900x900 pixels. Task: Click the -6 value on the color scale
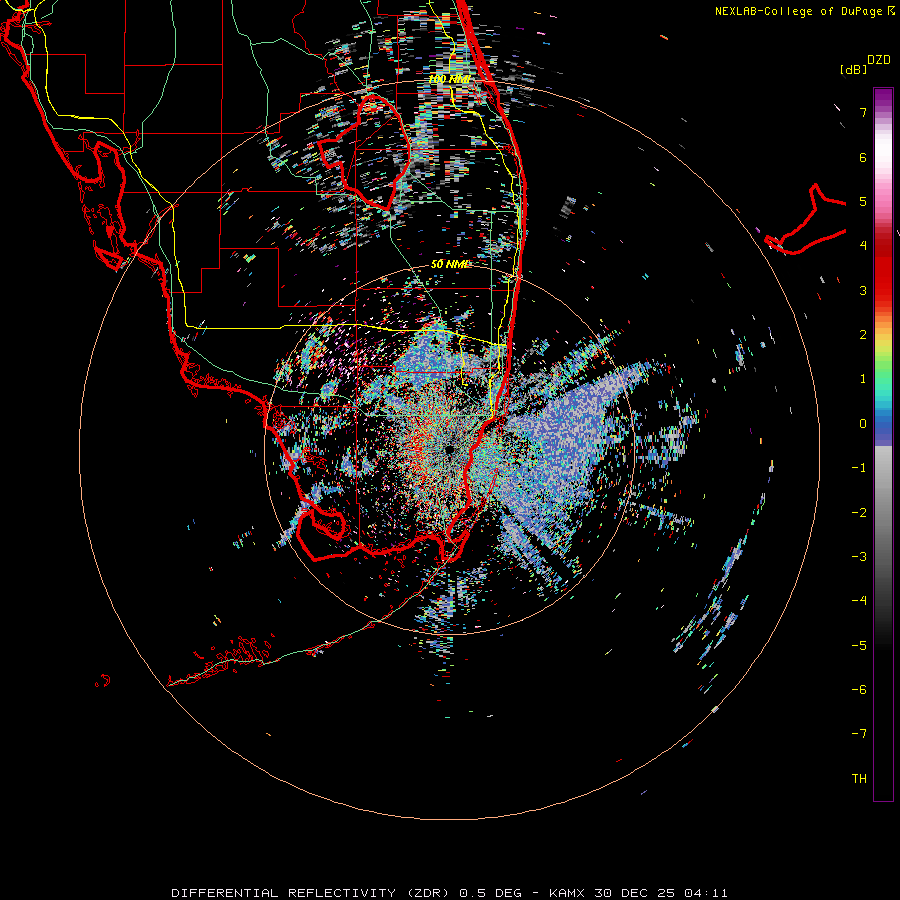pyautogui.click(x=859, y=690)
